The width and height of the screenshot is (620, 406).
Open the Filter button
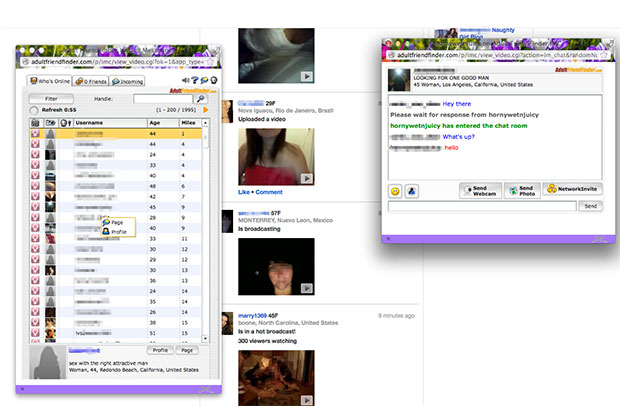point(51,99)
